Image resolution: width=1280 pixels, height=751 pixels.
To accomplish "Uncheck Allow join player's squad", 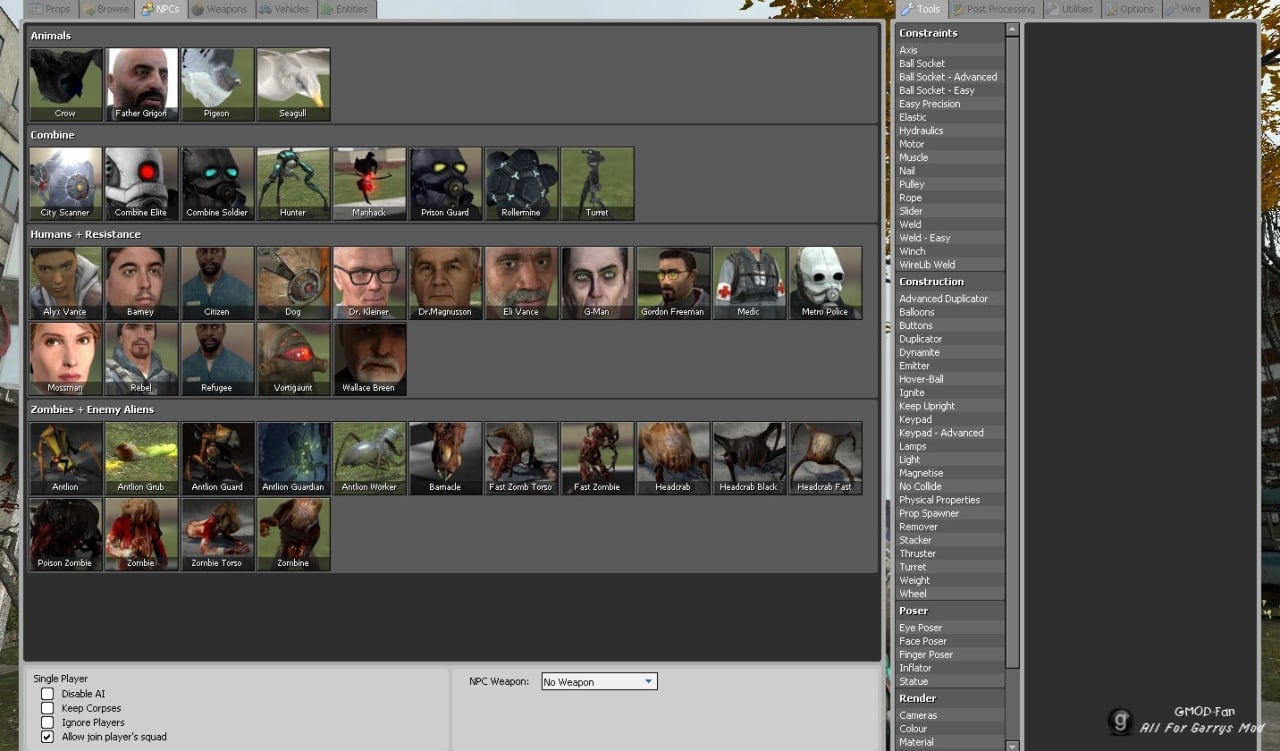I will 47,737.
